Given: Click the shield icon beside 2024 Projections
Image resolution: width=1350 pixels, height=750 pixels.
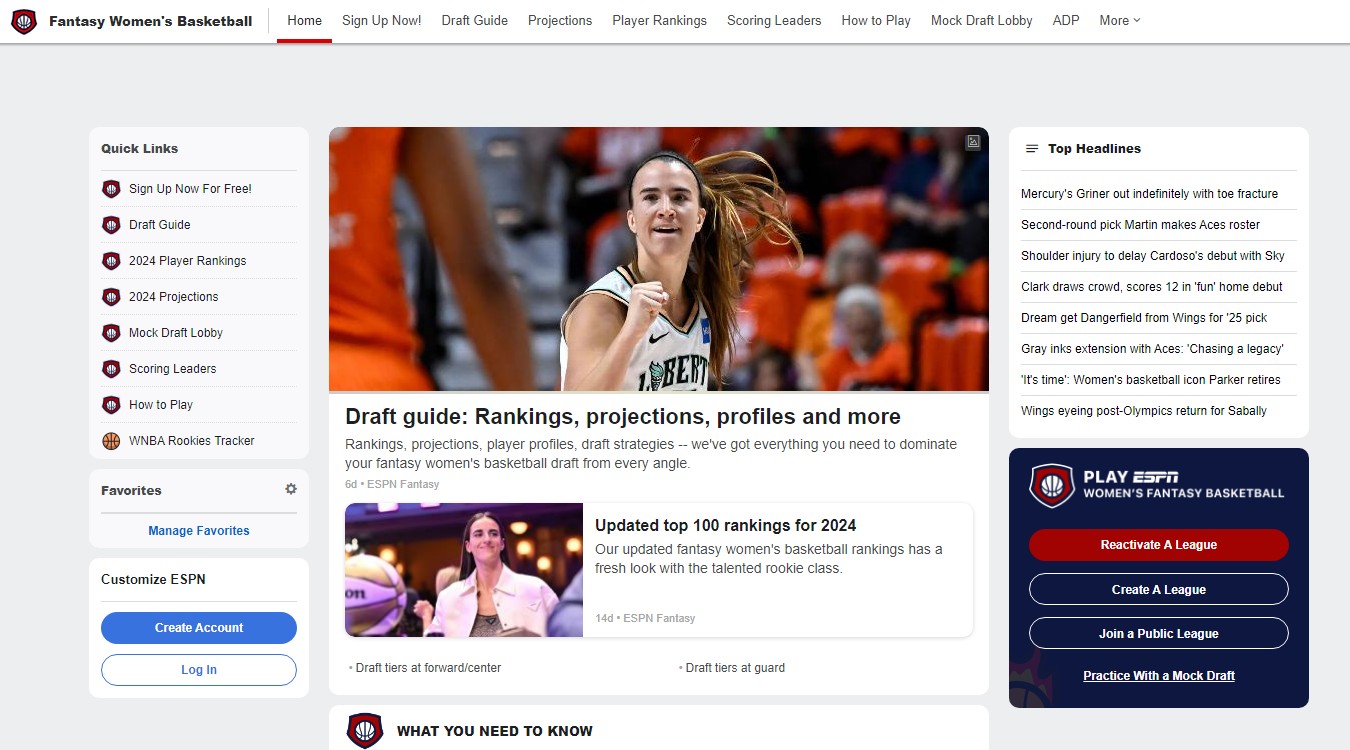Looking at the screenshot, I should click(111, 297).
